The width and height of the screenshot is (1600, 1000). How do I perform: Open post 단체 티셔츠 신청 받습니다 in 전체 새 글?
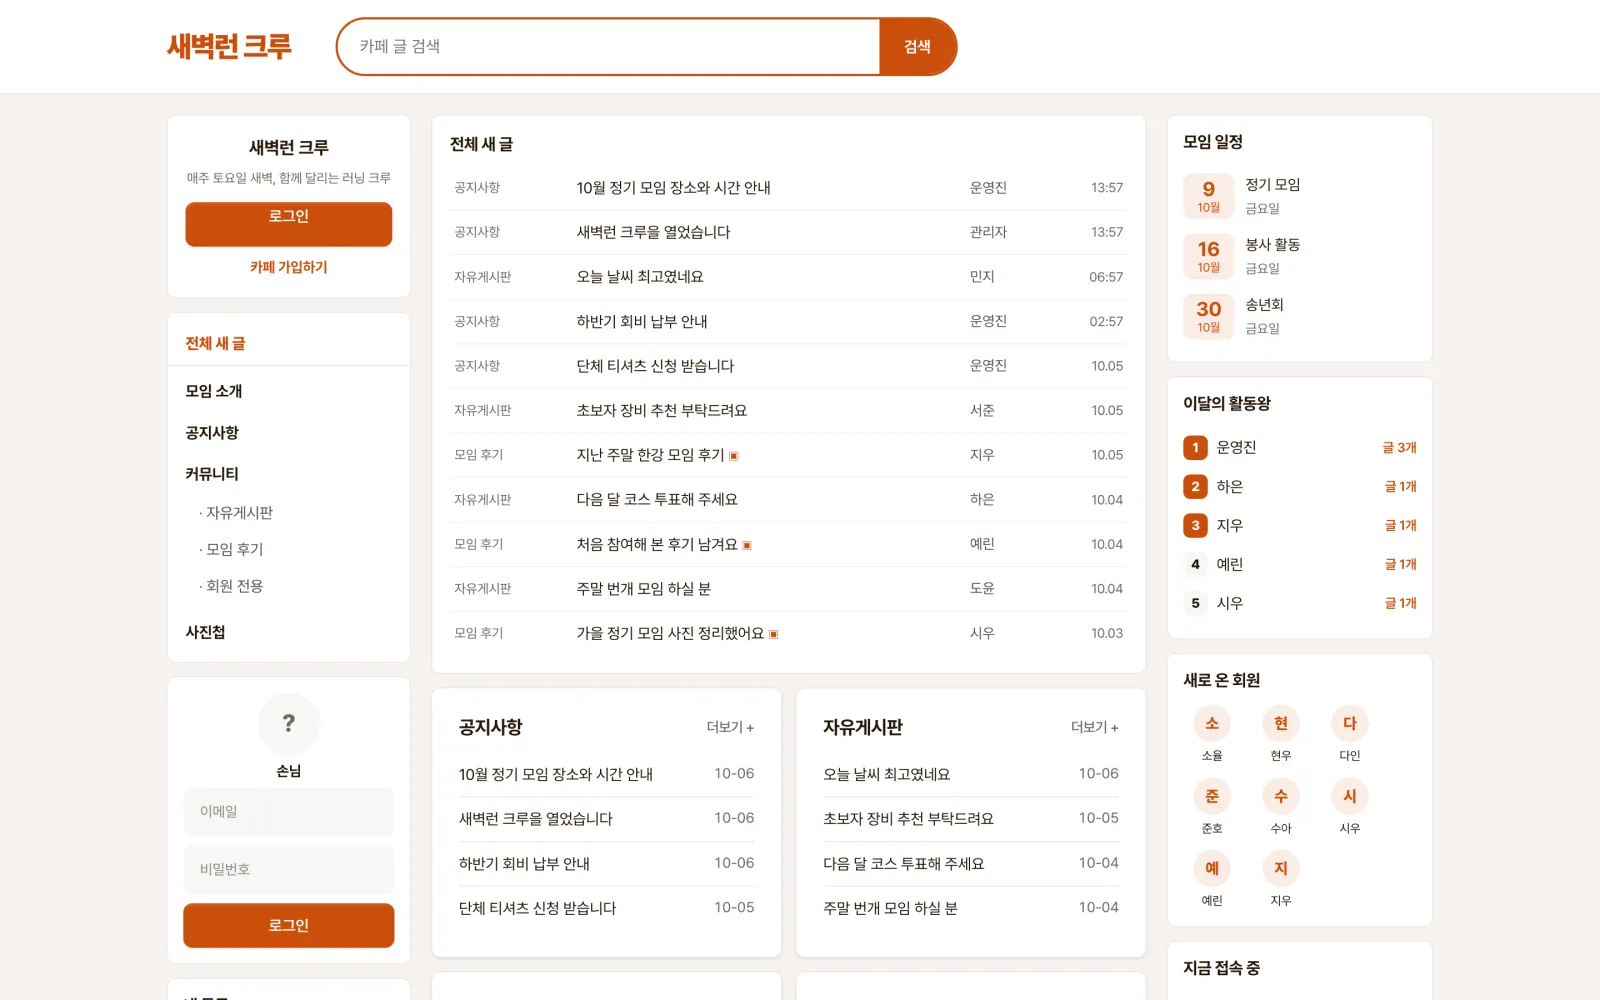(x=655, y=366)
